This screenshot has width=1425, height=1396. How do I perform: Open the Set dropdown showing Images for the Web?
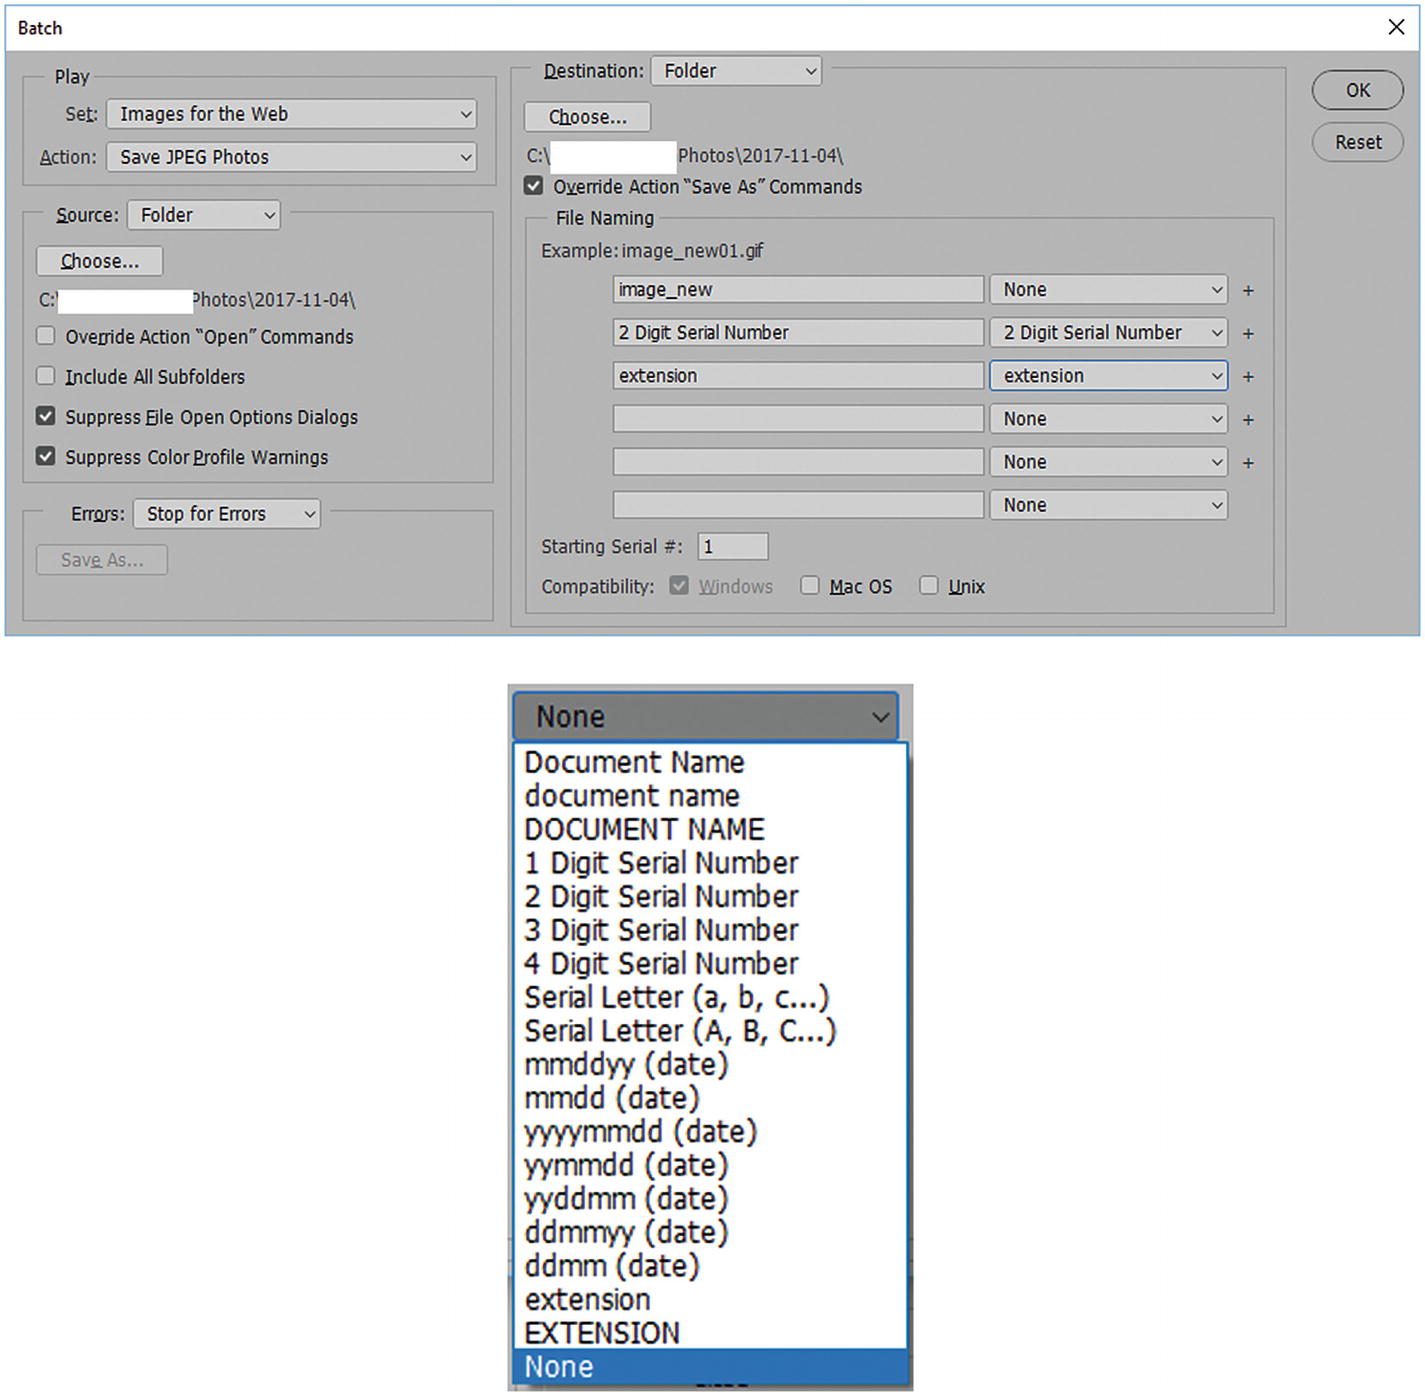coord(292,114)
